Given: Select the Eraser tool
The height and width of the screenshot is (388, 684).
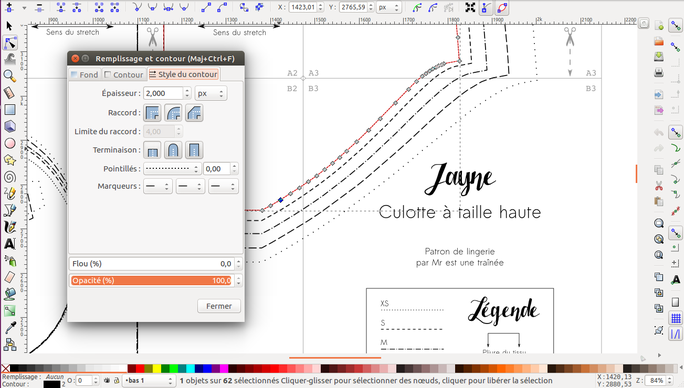Looking at the screenshot, I should [x=9, y=277].
